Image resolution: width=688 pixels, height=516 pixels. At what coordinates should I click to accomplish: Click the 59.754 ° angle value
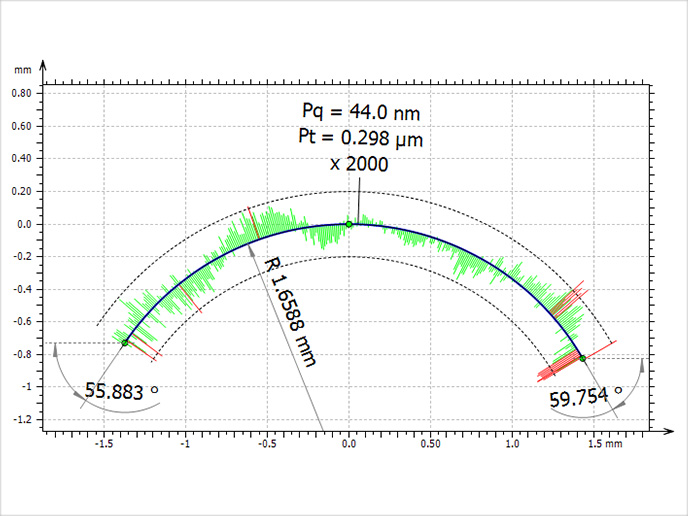(586, 397)
